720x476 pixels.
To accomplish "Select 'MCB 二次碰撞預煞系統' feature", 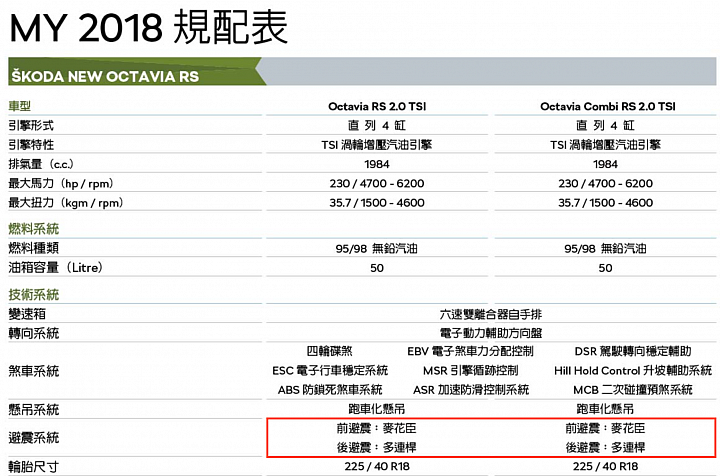I will point(633,390).
